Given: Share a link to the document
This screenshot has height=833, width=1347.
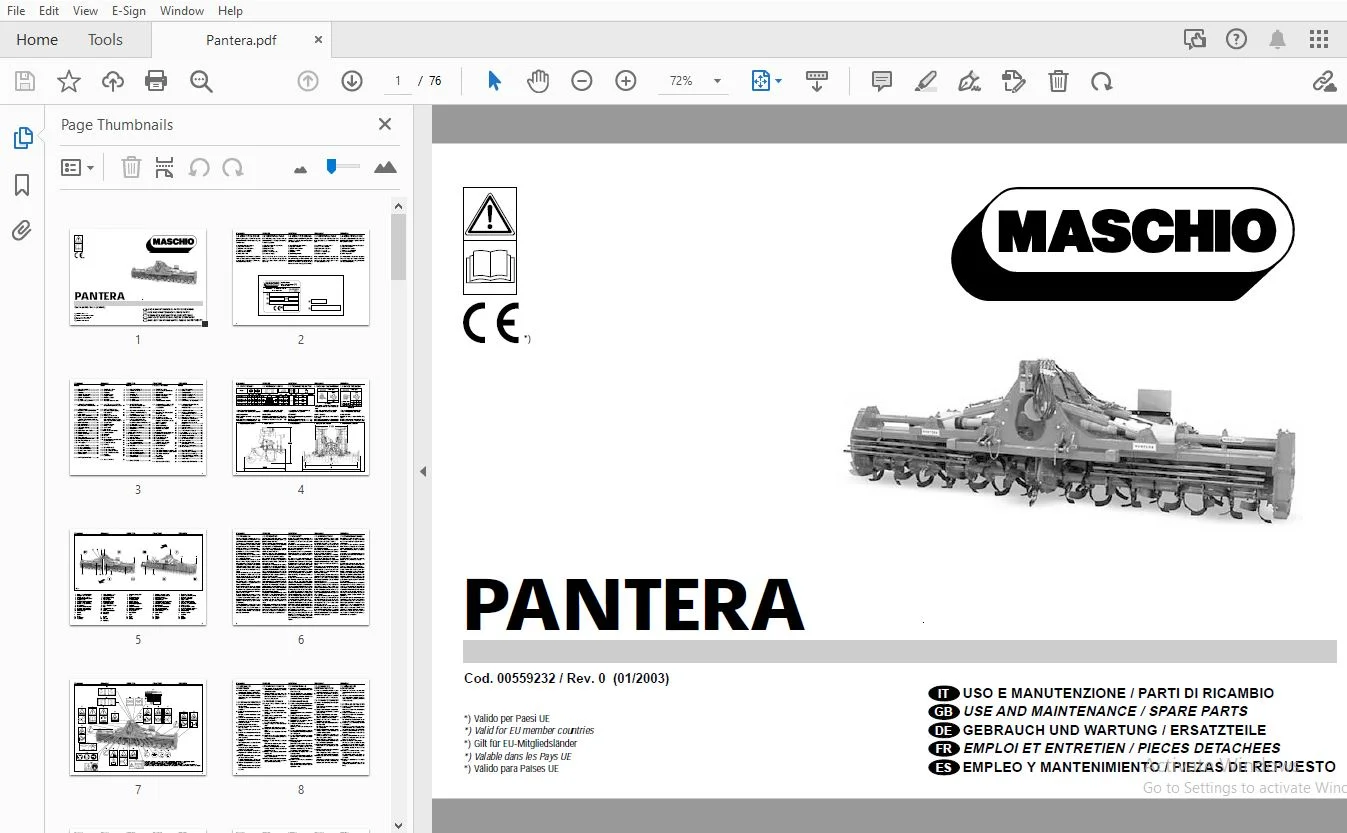Looking at the screenshot, I should [x=1324, y=81].
